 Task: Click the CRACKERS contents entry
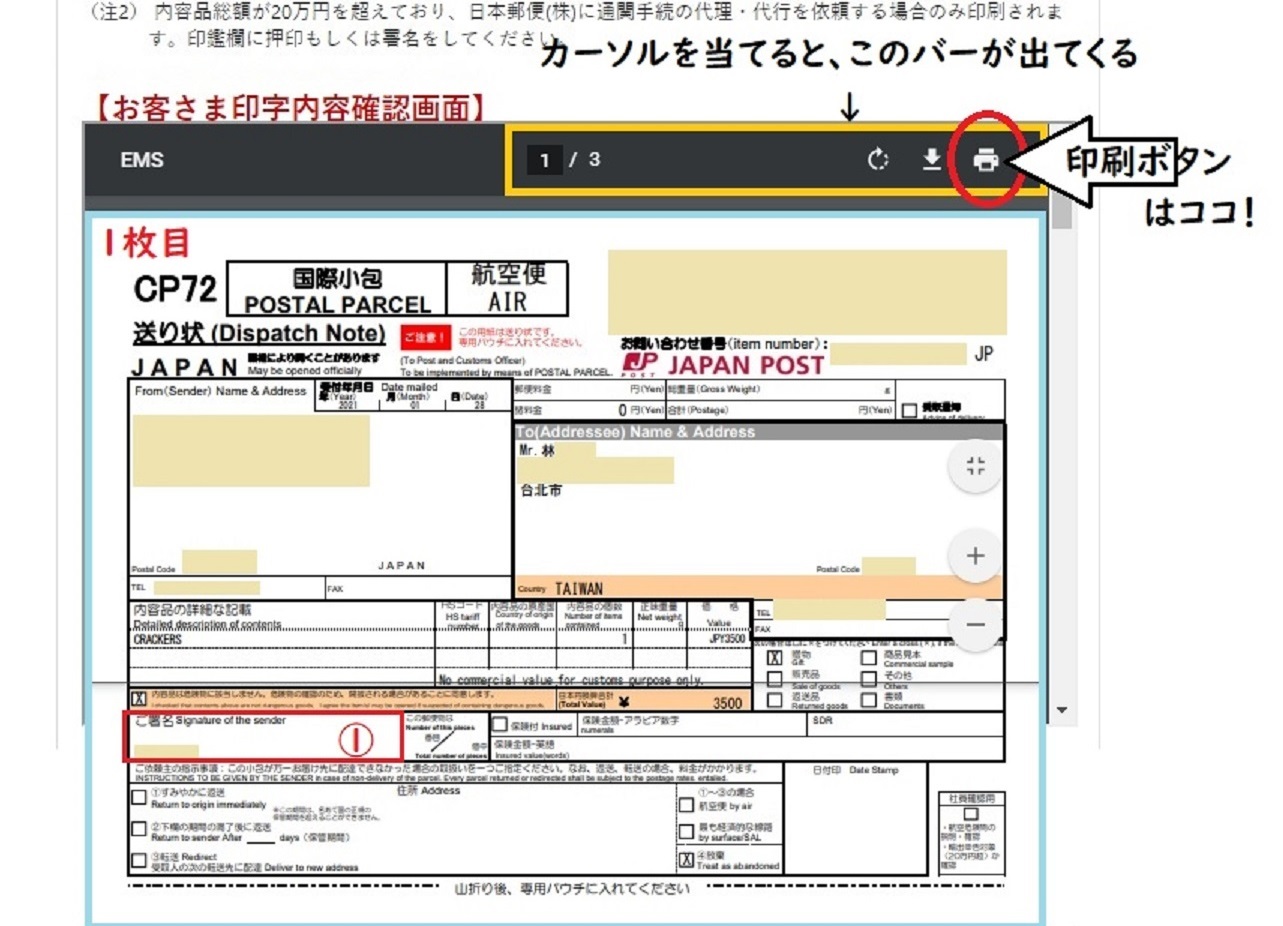[x=157, y=640]
